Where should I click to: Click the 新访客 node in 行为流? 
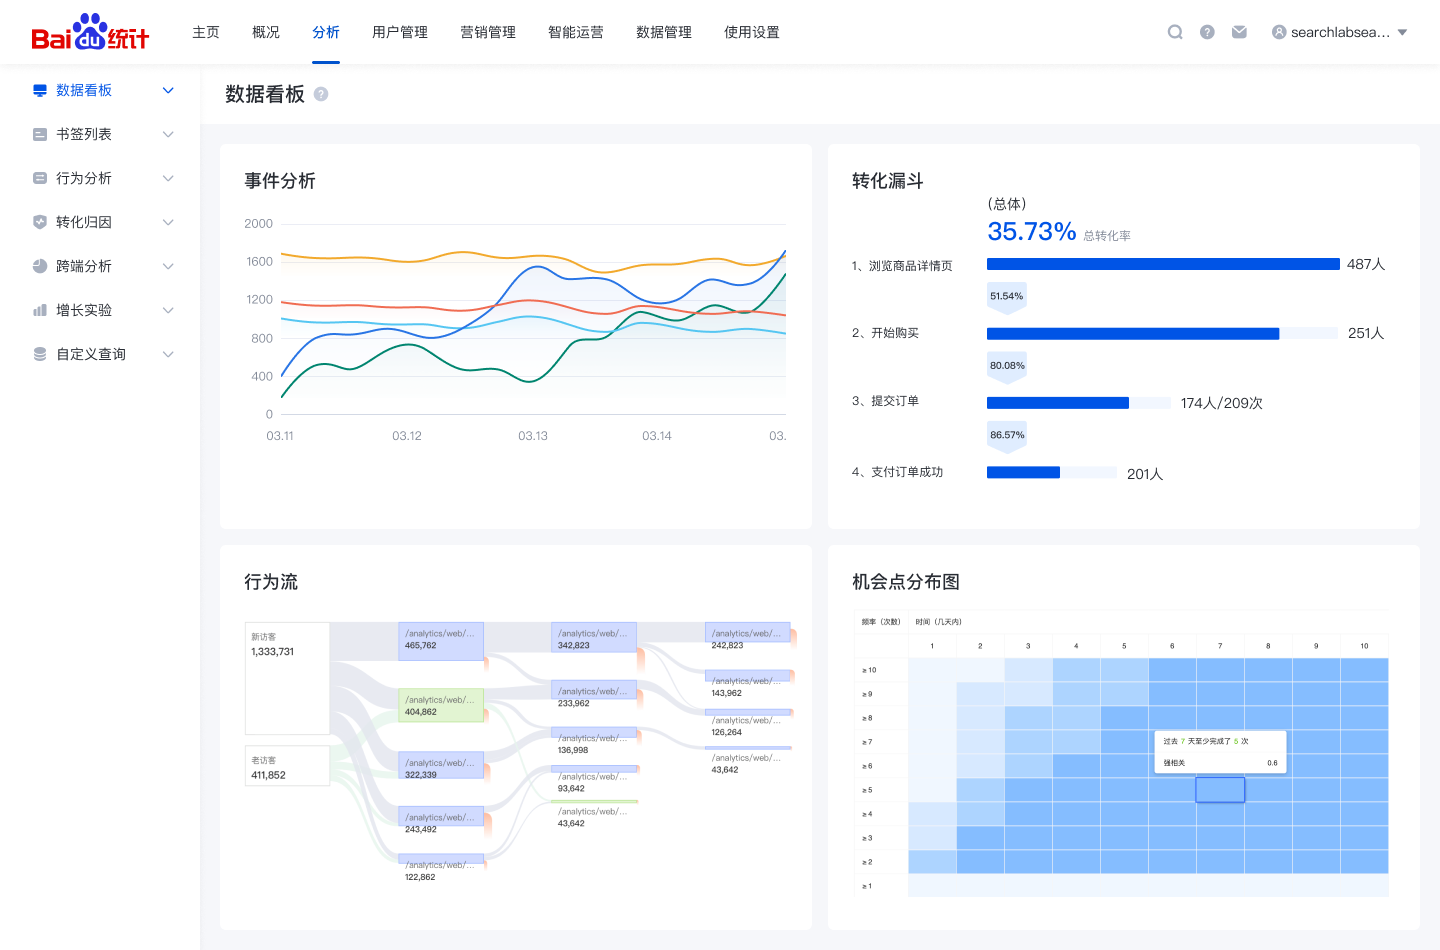(287, 678)
